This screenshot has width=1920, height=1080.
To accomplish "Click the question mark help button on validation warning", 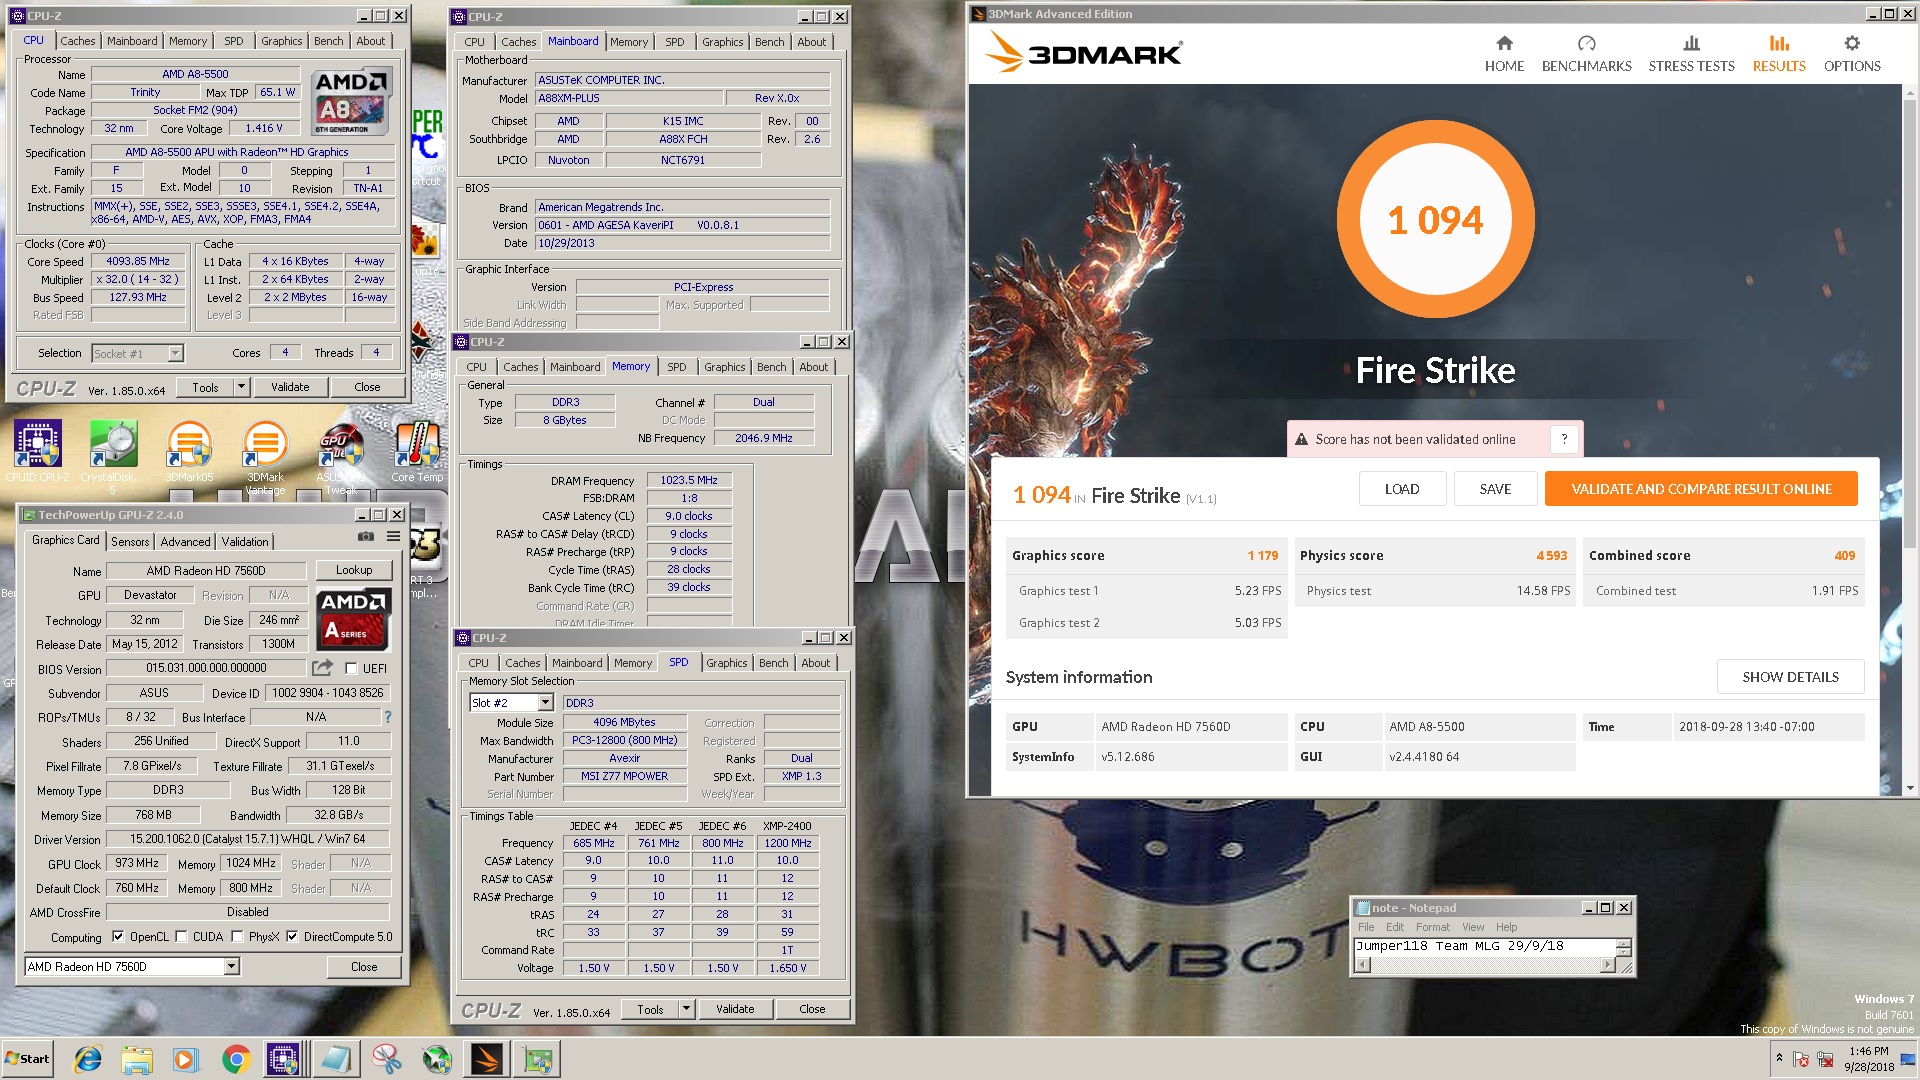I will coord(1564,439).
